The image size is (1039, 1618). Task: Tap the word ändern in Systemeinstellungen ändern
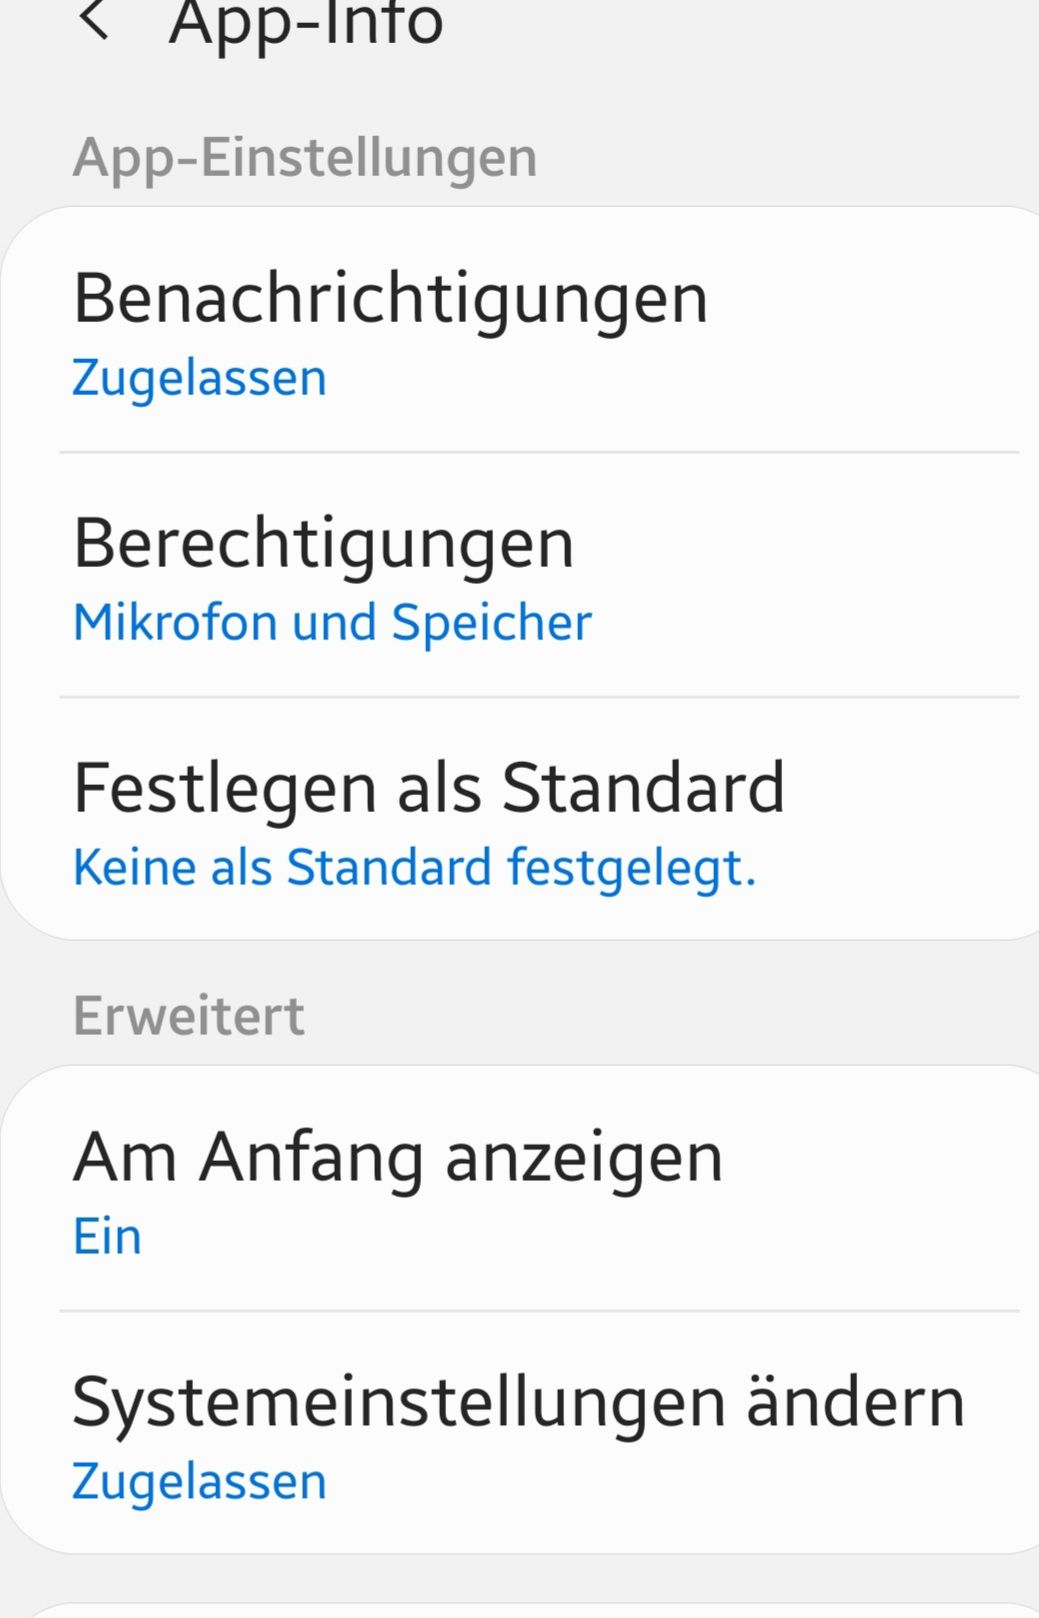[x=856, y=1402]
